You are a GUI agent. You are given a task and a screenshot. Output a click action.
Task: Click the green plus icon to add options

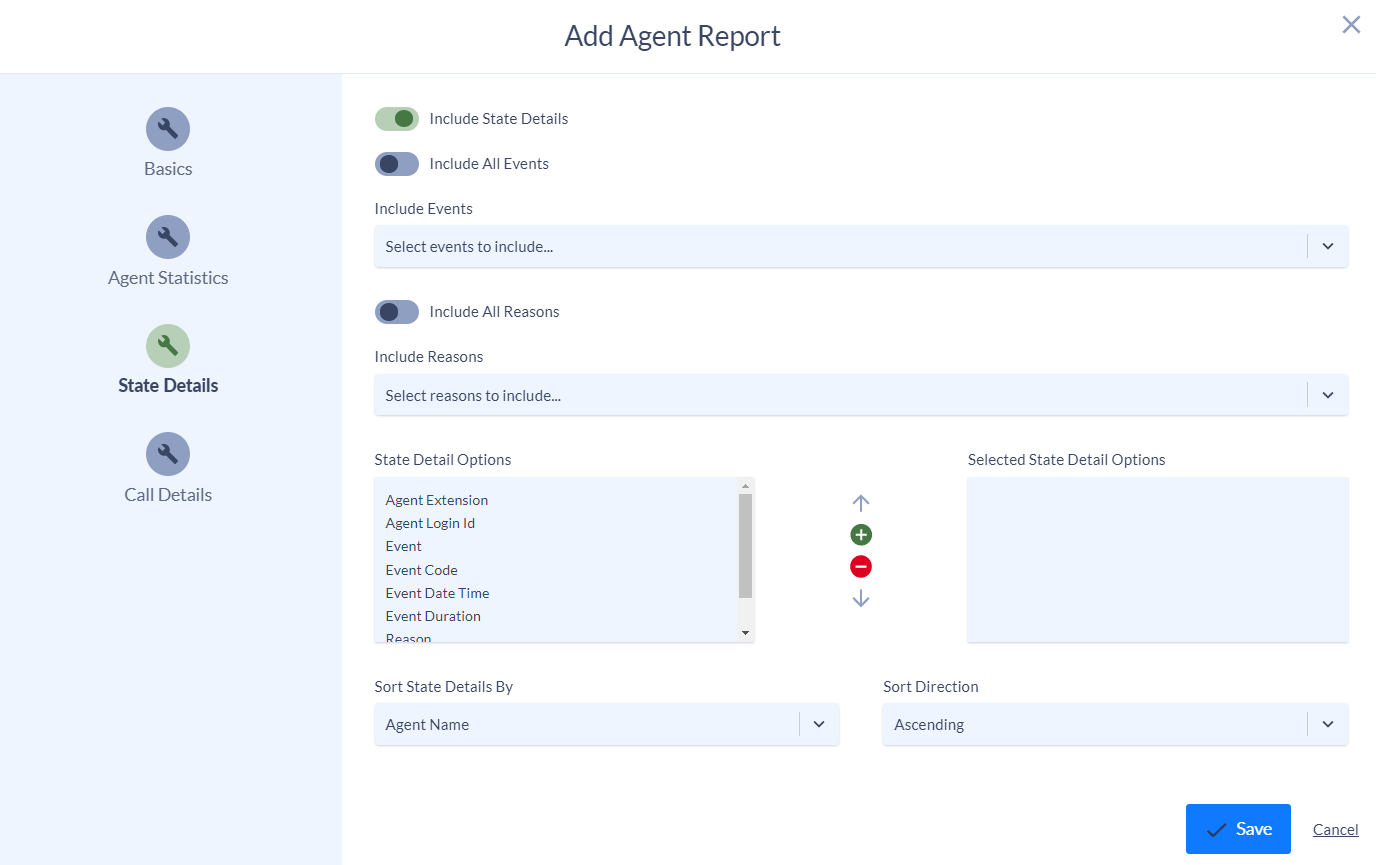coord(861,534)
